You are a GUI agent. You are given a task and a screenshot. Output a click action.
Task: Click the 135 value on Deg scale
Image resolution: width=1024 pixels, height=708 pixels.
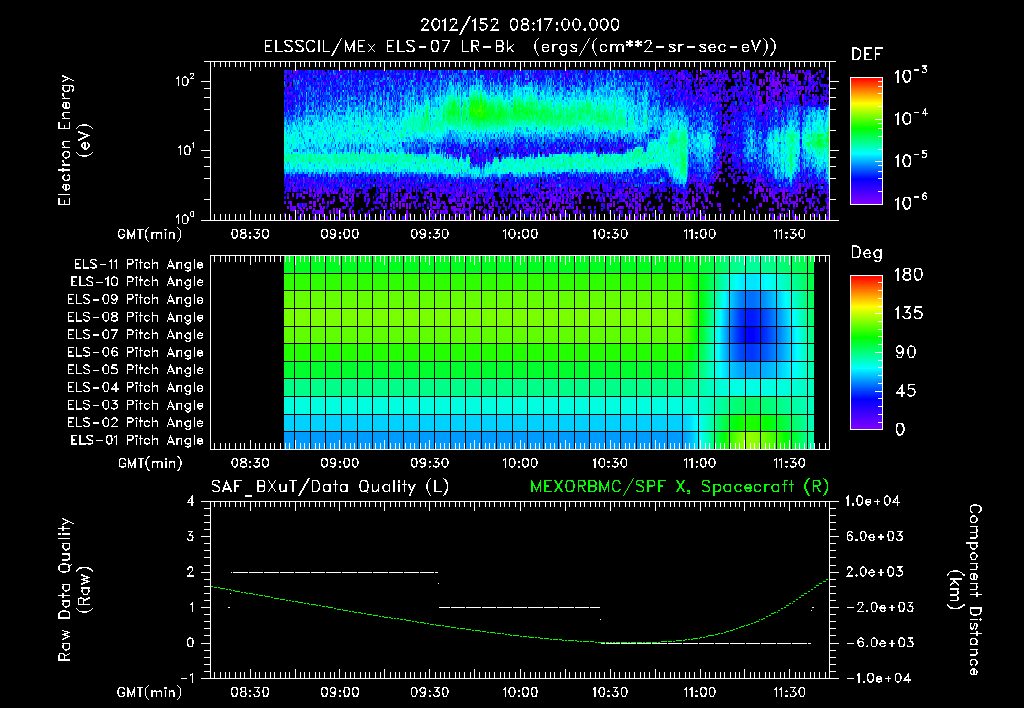[x=908, y=314]
